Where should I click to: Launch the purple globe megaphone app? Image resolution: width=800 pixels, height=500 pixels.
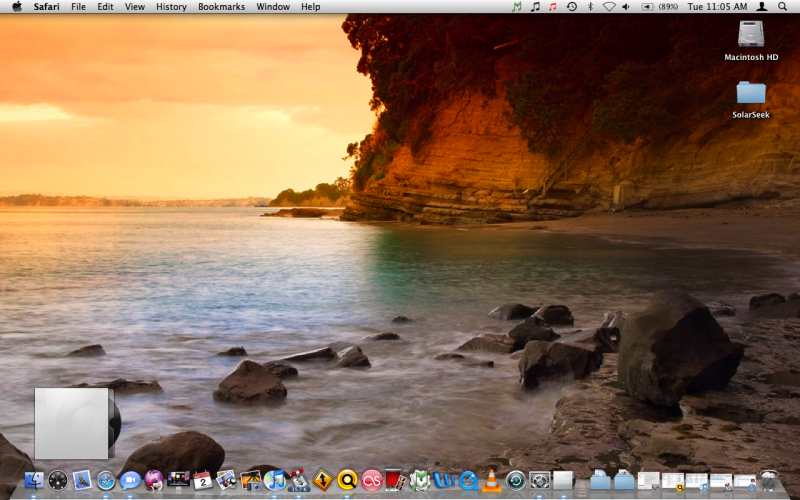point(154,480)
